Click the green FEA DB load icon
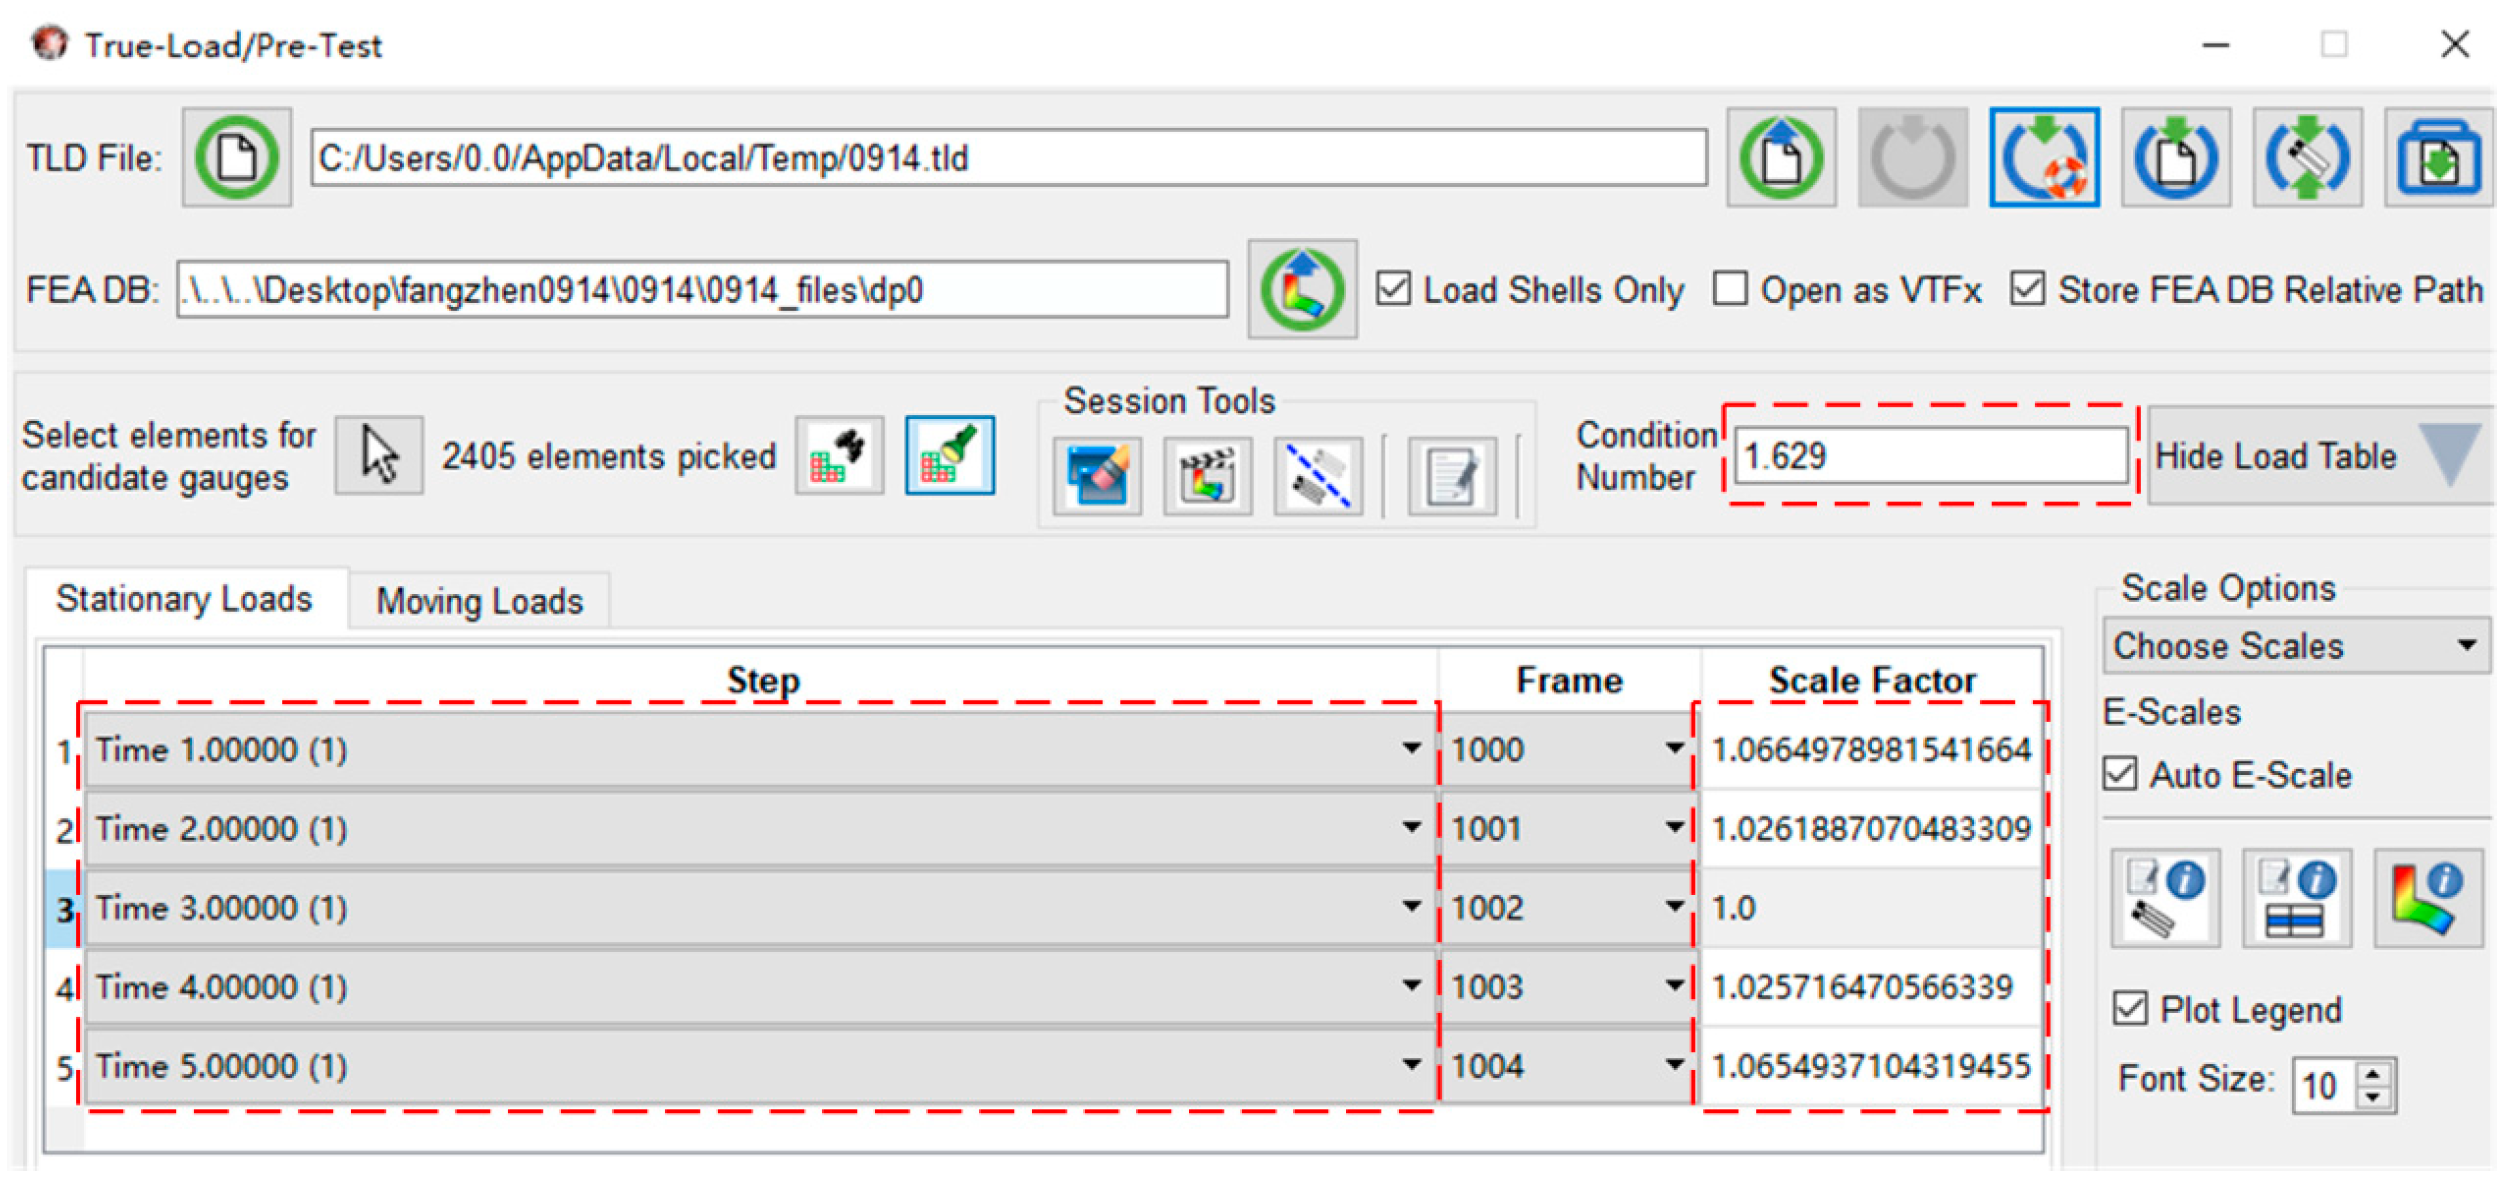This screenshot has width=2508, height=1179. [1301, 289]
